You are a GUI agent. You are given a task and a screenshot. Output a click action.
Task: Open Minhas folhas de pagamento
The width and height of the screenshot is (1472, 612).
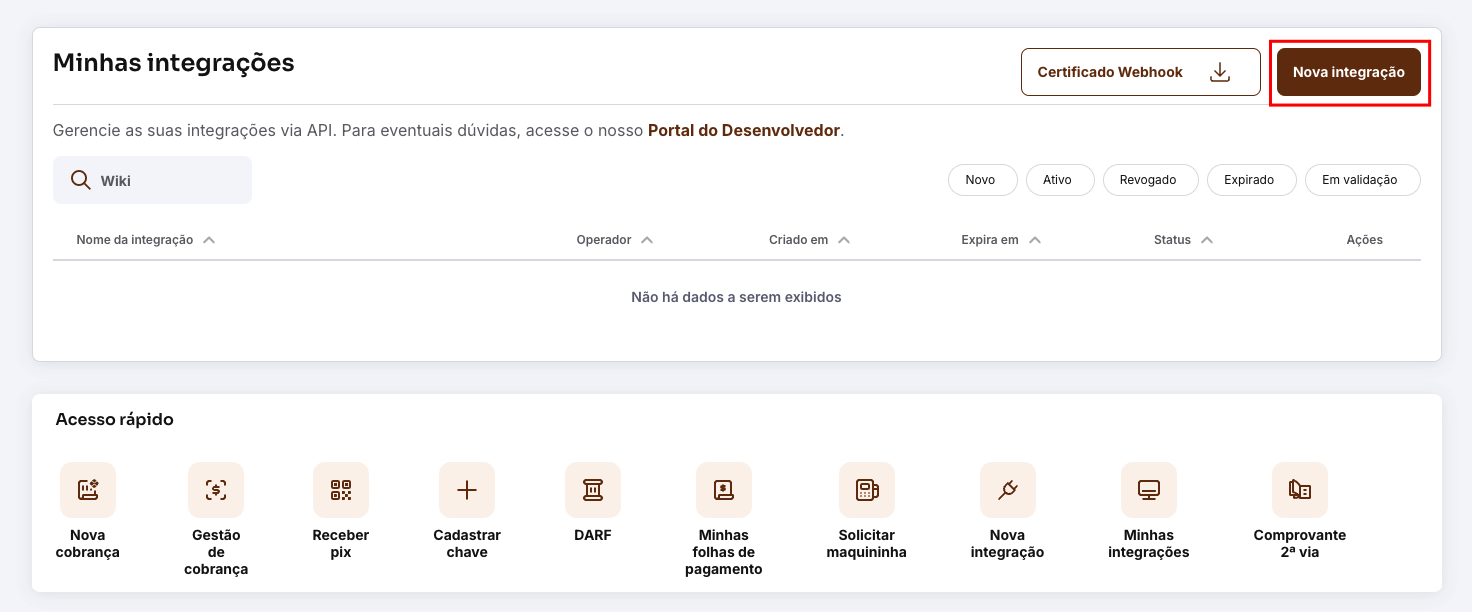point(723,490)
